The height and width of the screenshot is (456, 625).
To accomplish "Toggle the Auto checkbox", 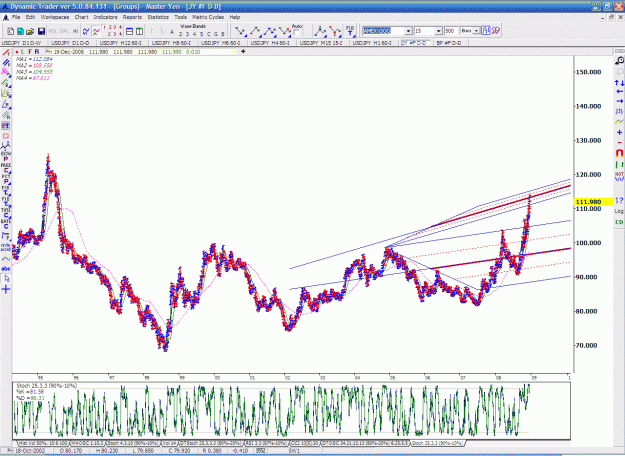I will (297, 33).
